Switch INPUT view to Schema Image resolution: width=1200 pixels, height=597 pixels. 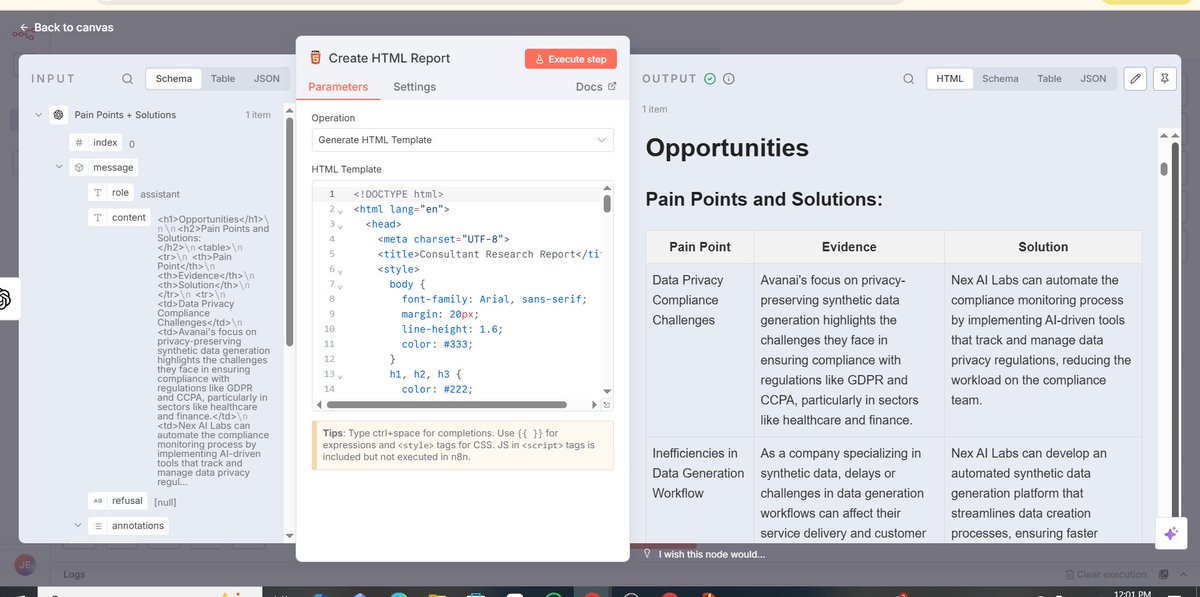pyautogui.click(x=174, y=79)
